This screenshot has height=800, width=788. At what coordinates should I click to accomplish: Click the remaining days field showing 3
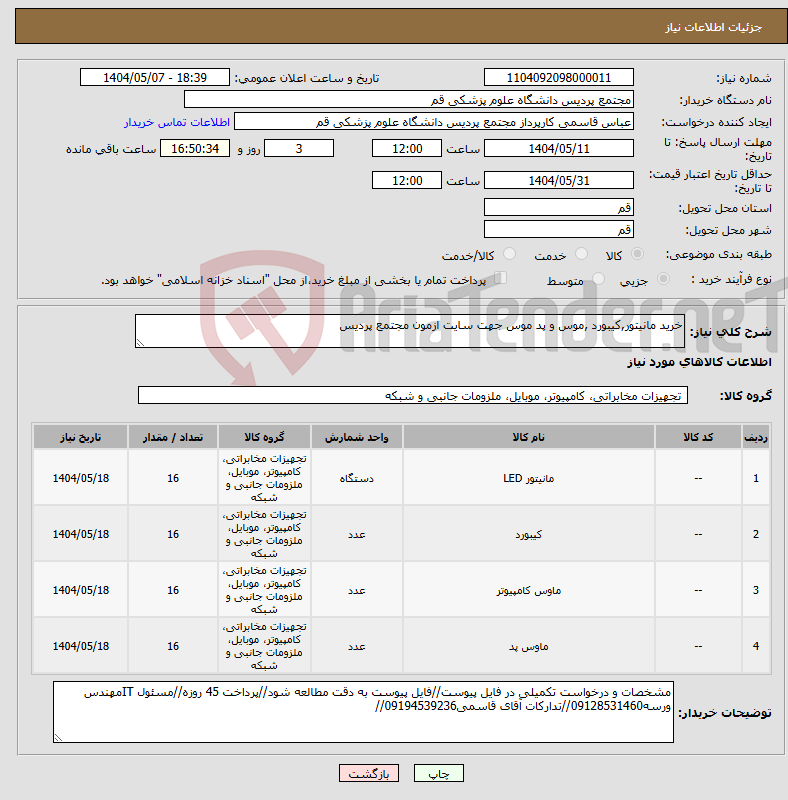299,148
